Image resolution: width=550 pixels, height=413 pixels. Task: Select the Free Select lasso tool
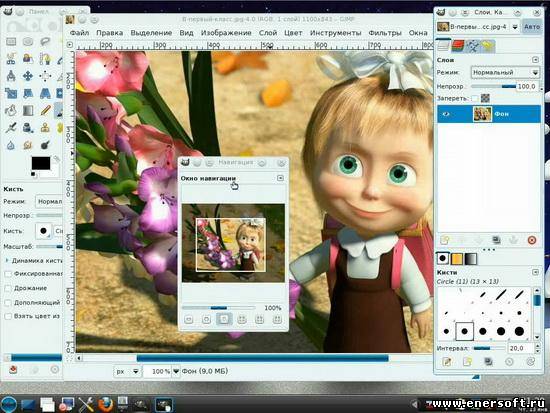pyautogui.click(x=45, y=42)
